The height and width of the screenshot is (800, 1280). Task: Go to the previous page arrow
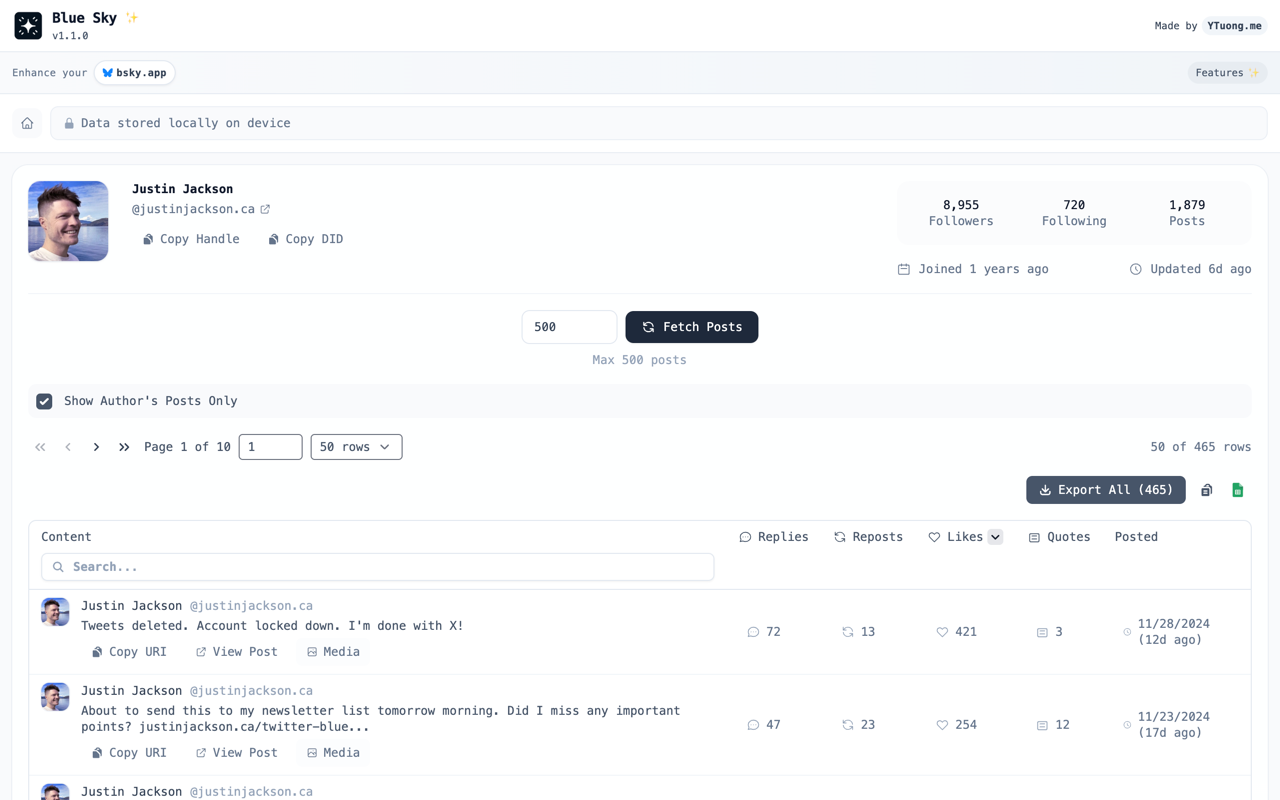click(x=68, y=447)
